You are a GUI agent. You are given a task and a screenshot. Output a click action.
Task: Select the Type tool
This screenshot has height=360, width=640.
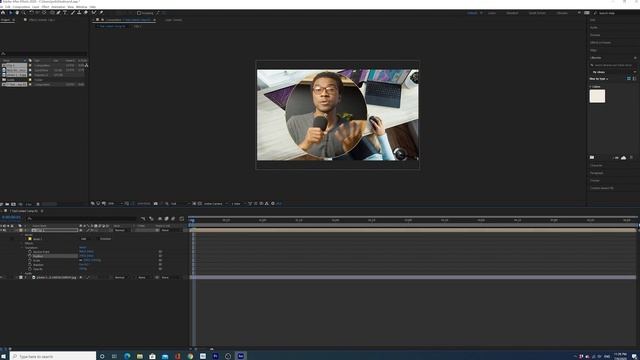[x=65, y=13]
